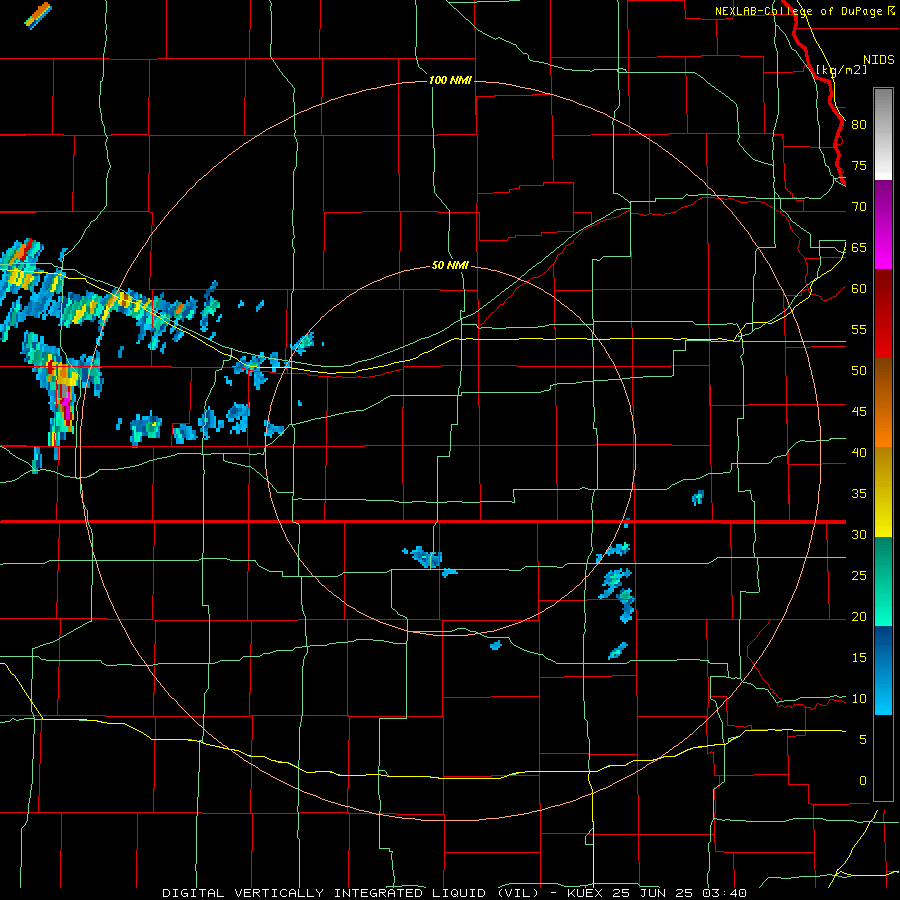Click the 20 value on the VIL scale
Screen dimensions: 900x900
[x=859, y=616]
